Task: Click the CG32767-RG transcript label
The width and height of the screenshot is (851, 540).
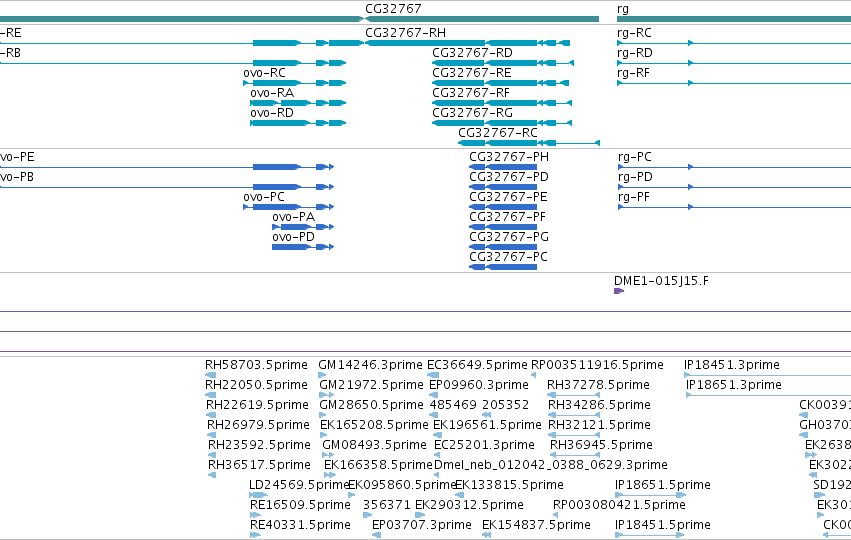Action: (472, 113)
